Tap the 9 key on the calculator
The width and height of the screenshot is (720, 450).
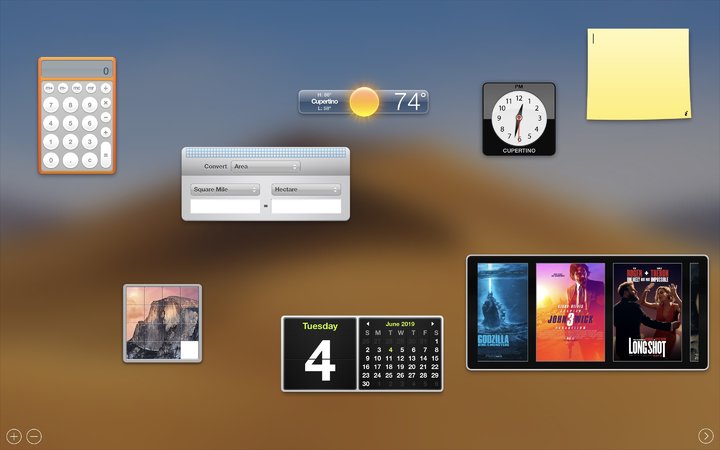tap(90, 105)
